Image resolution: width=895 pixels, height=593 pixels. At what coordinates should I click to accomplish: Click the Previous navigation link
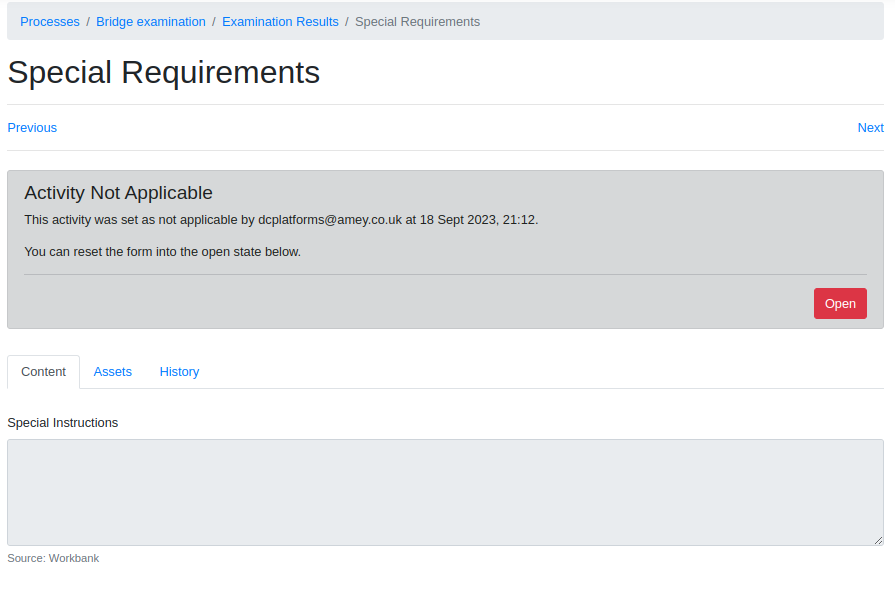tap(32, 127)
